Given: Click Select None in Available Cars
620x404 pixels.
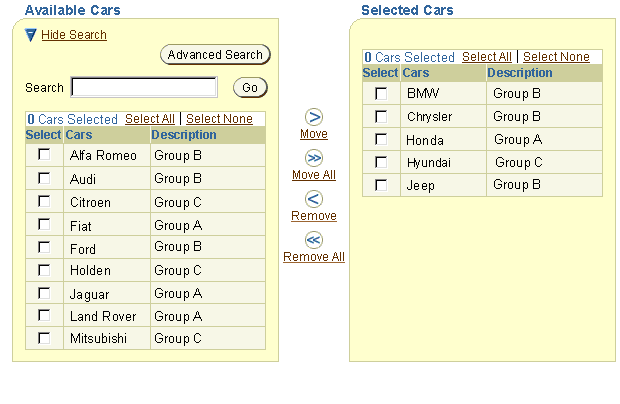Looking at the screenshot, I should [219, 119].
